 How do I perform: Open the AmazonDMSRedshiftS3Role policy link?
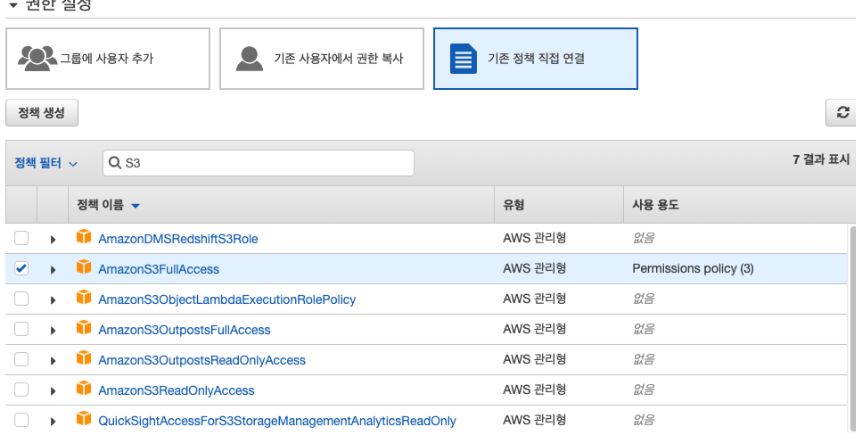pyautogui.click(x=178, y=239)
